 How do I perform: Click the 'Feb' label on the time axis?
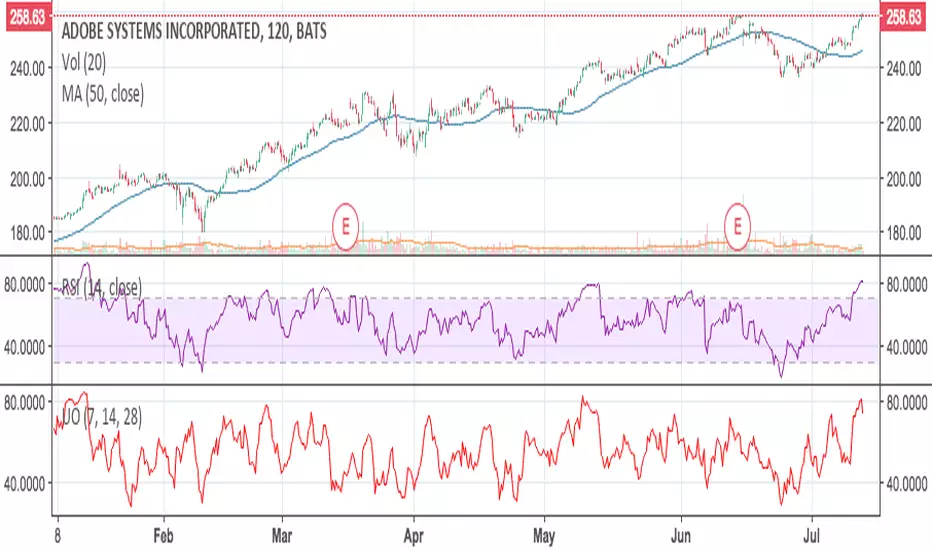[x=163, y=536]
